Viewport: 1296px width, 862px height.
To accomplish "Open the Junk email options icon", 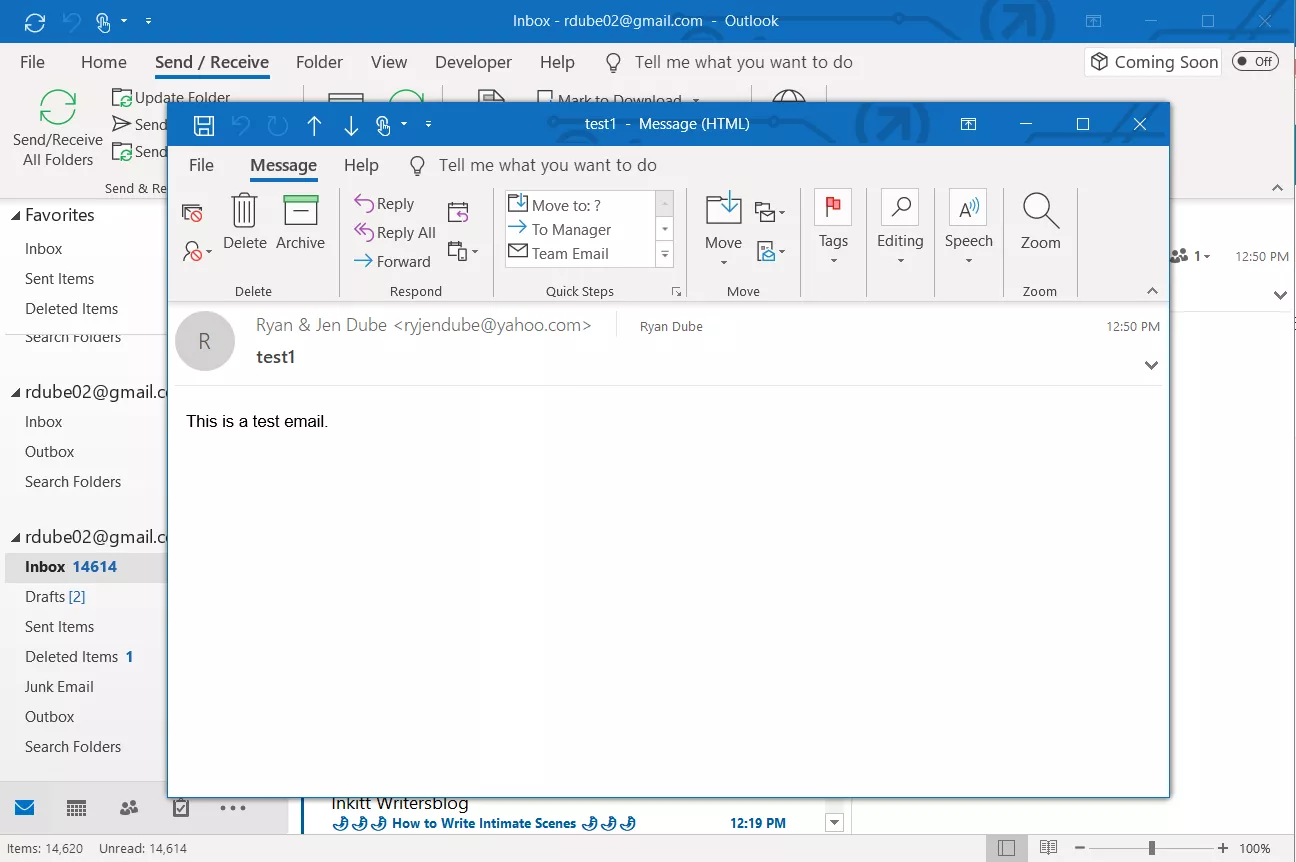I will point(197,251).
